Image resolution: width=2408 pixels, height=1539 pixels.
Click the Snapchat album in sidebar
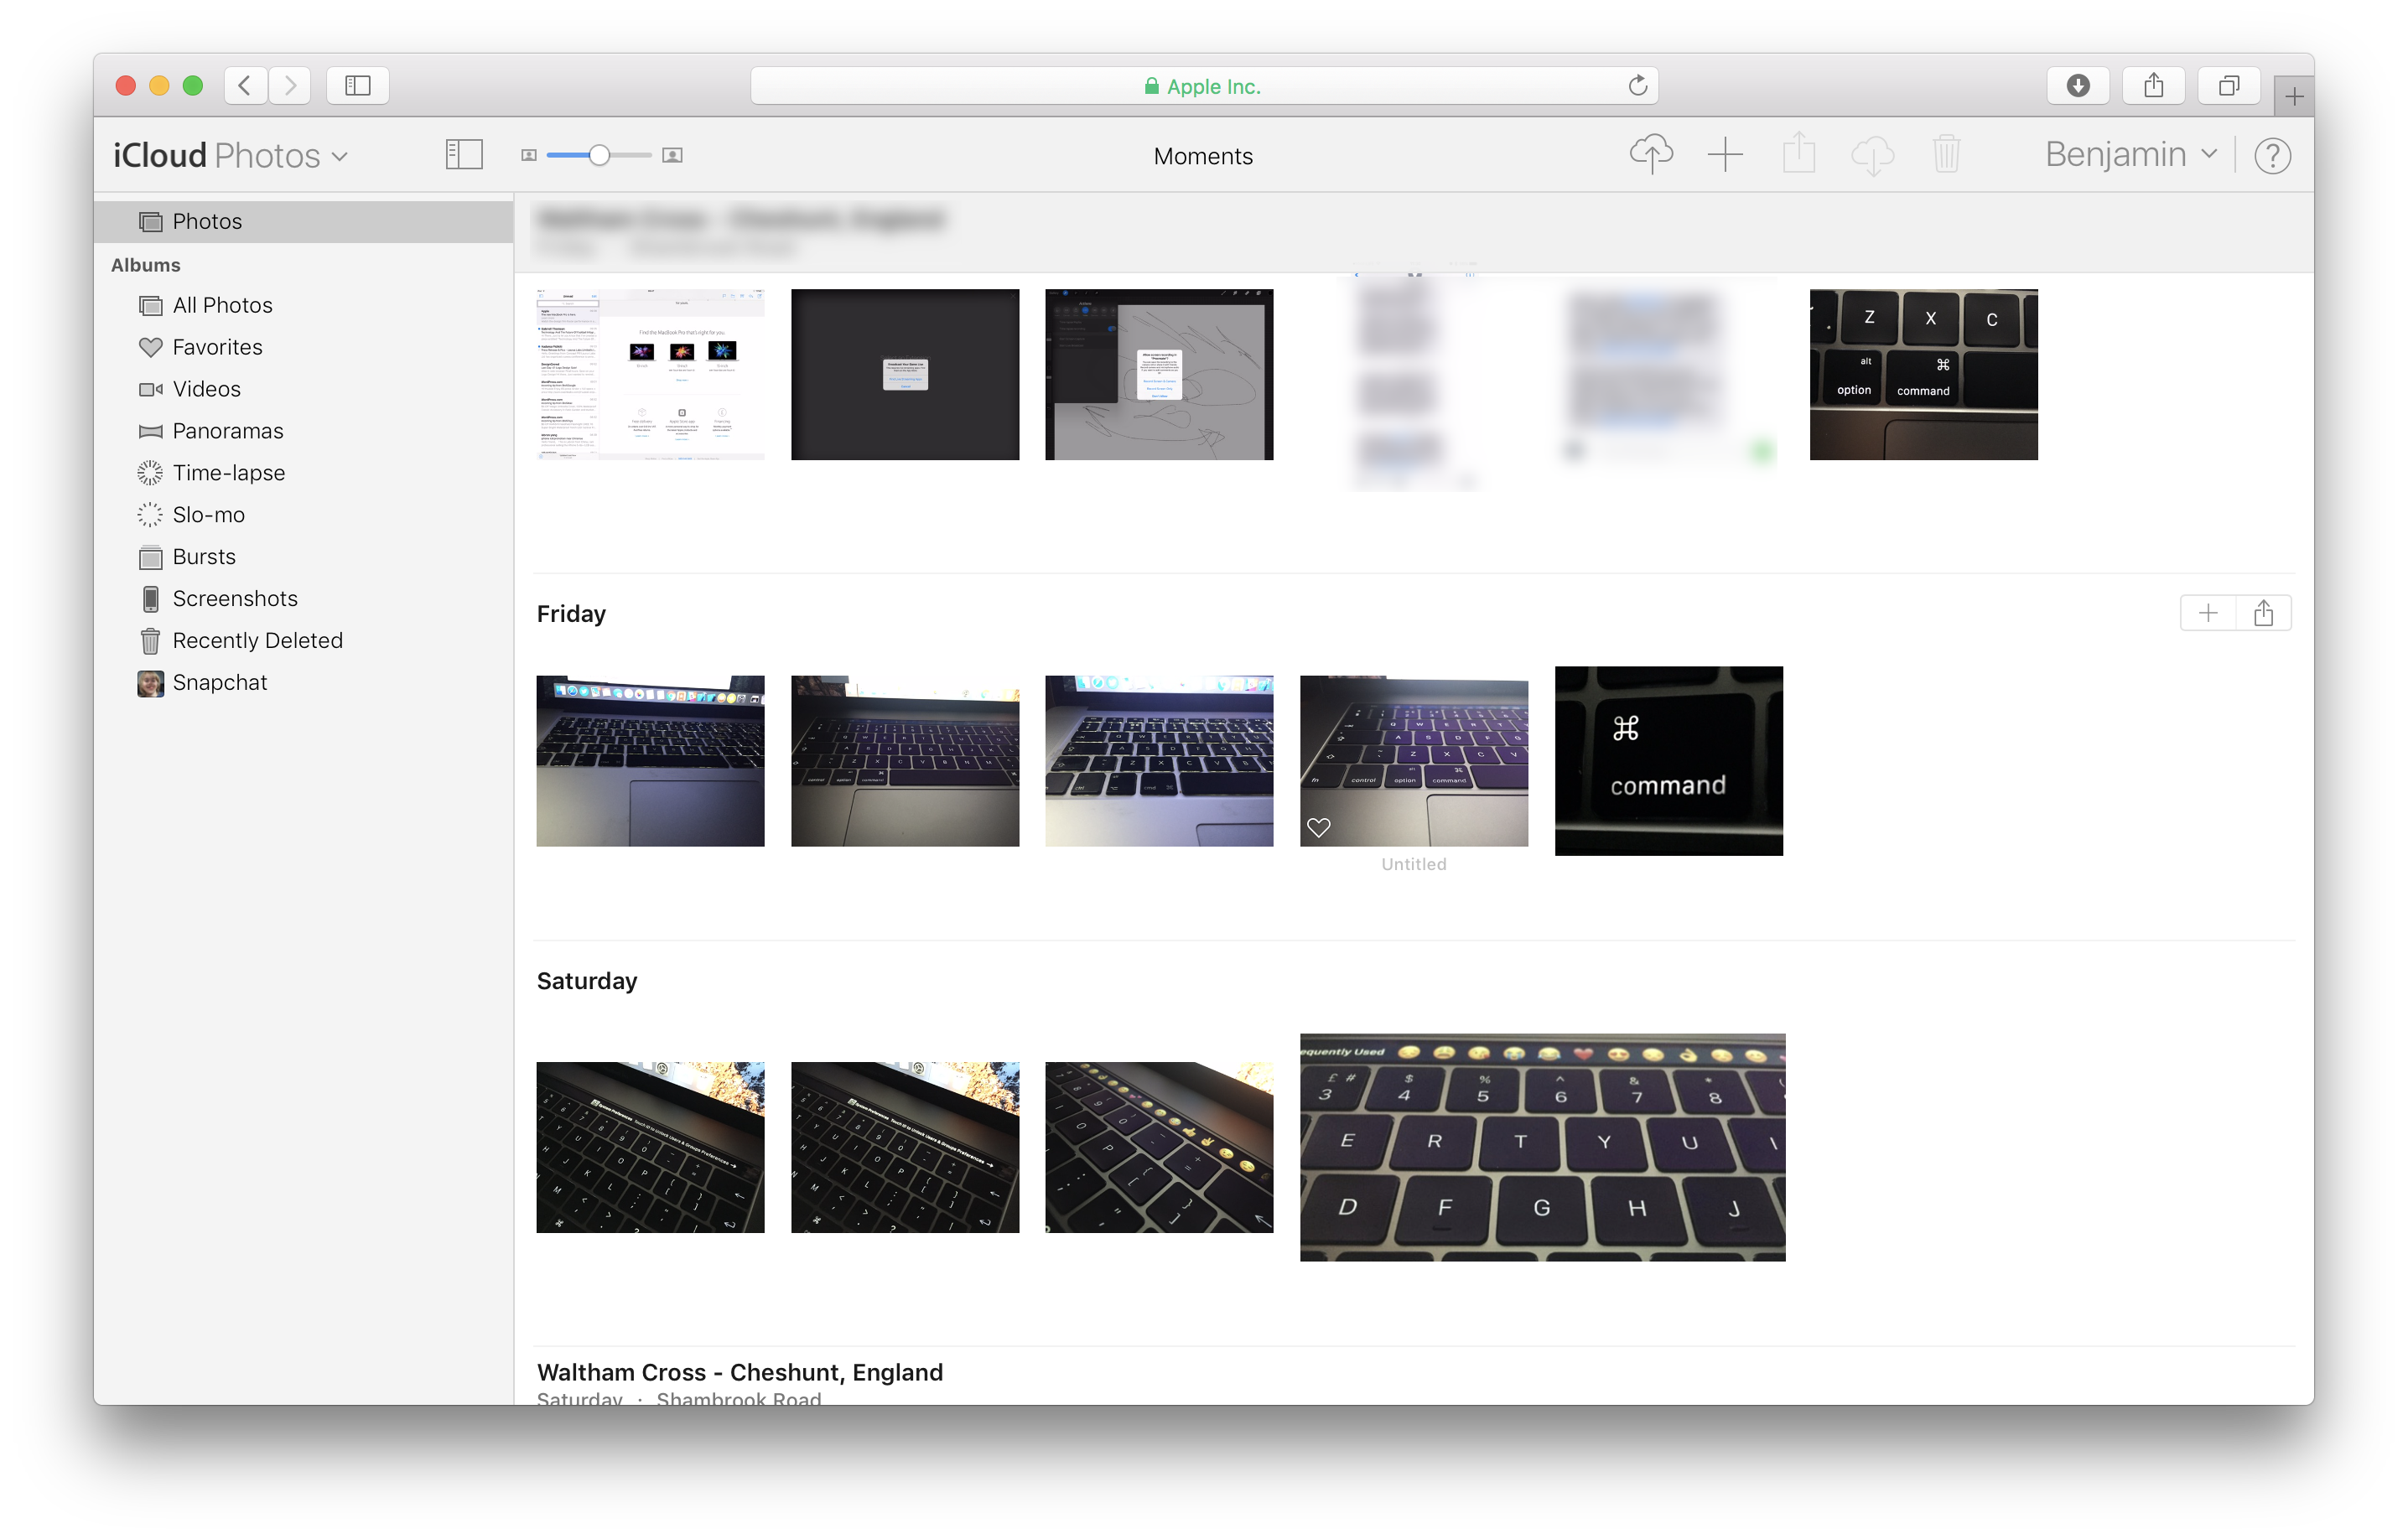tap(220, 682)
